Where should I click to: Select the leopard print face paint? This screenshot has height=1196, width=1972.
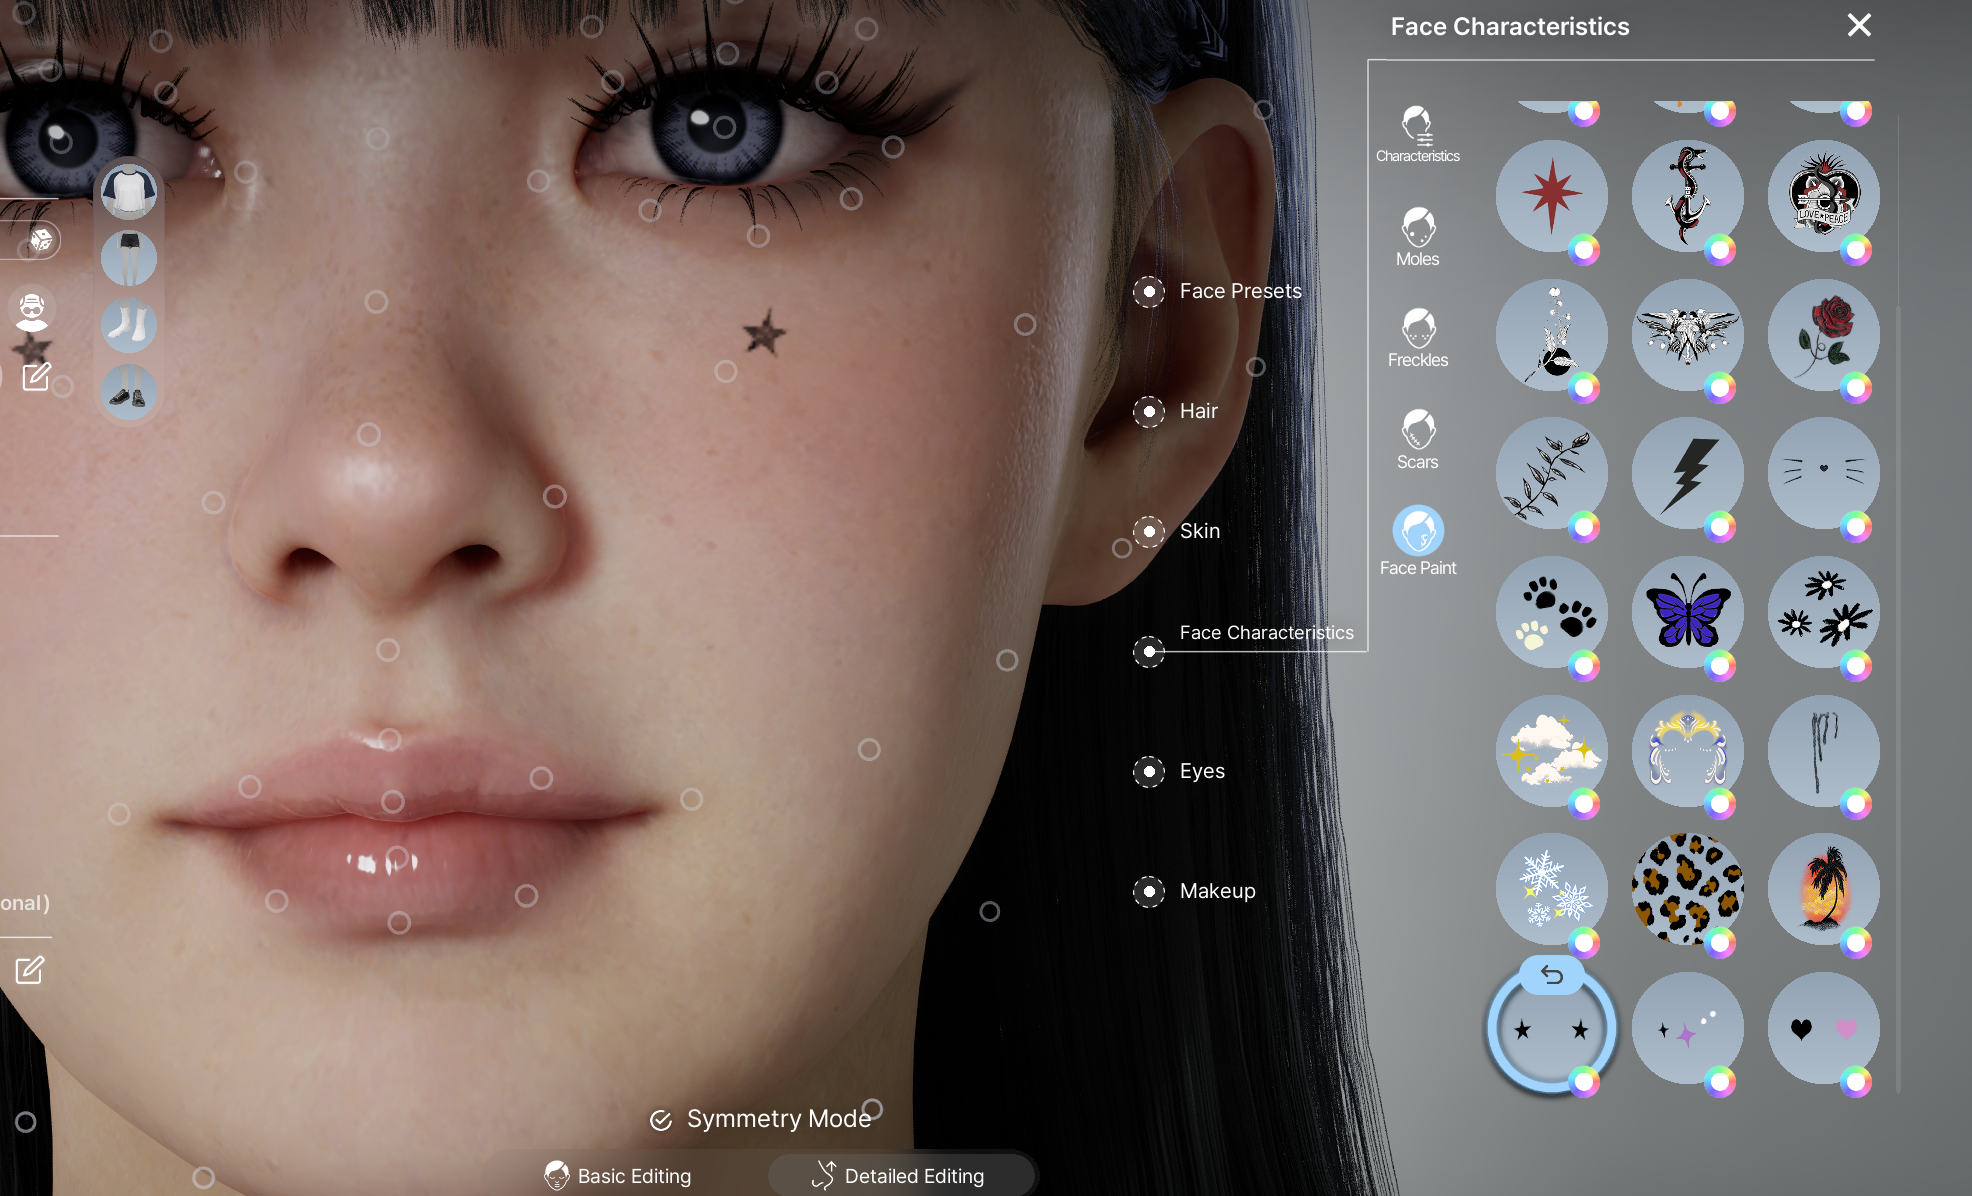[x=1687, y=889]
